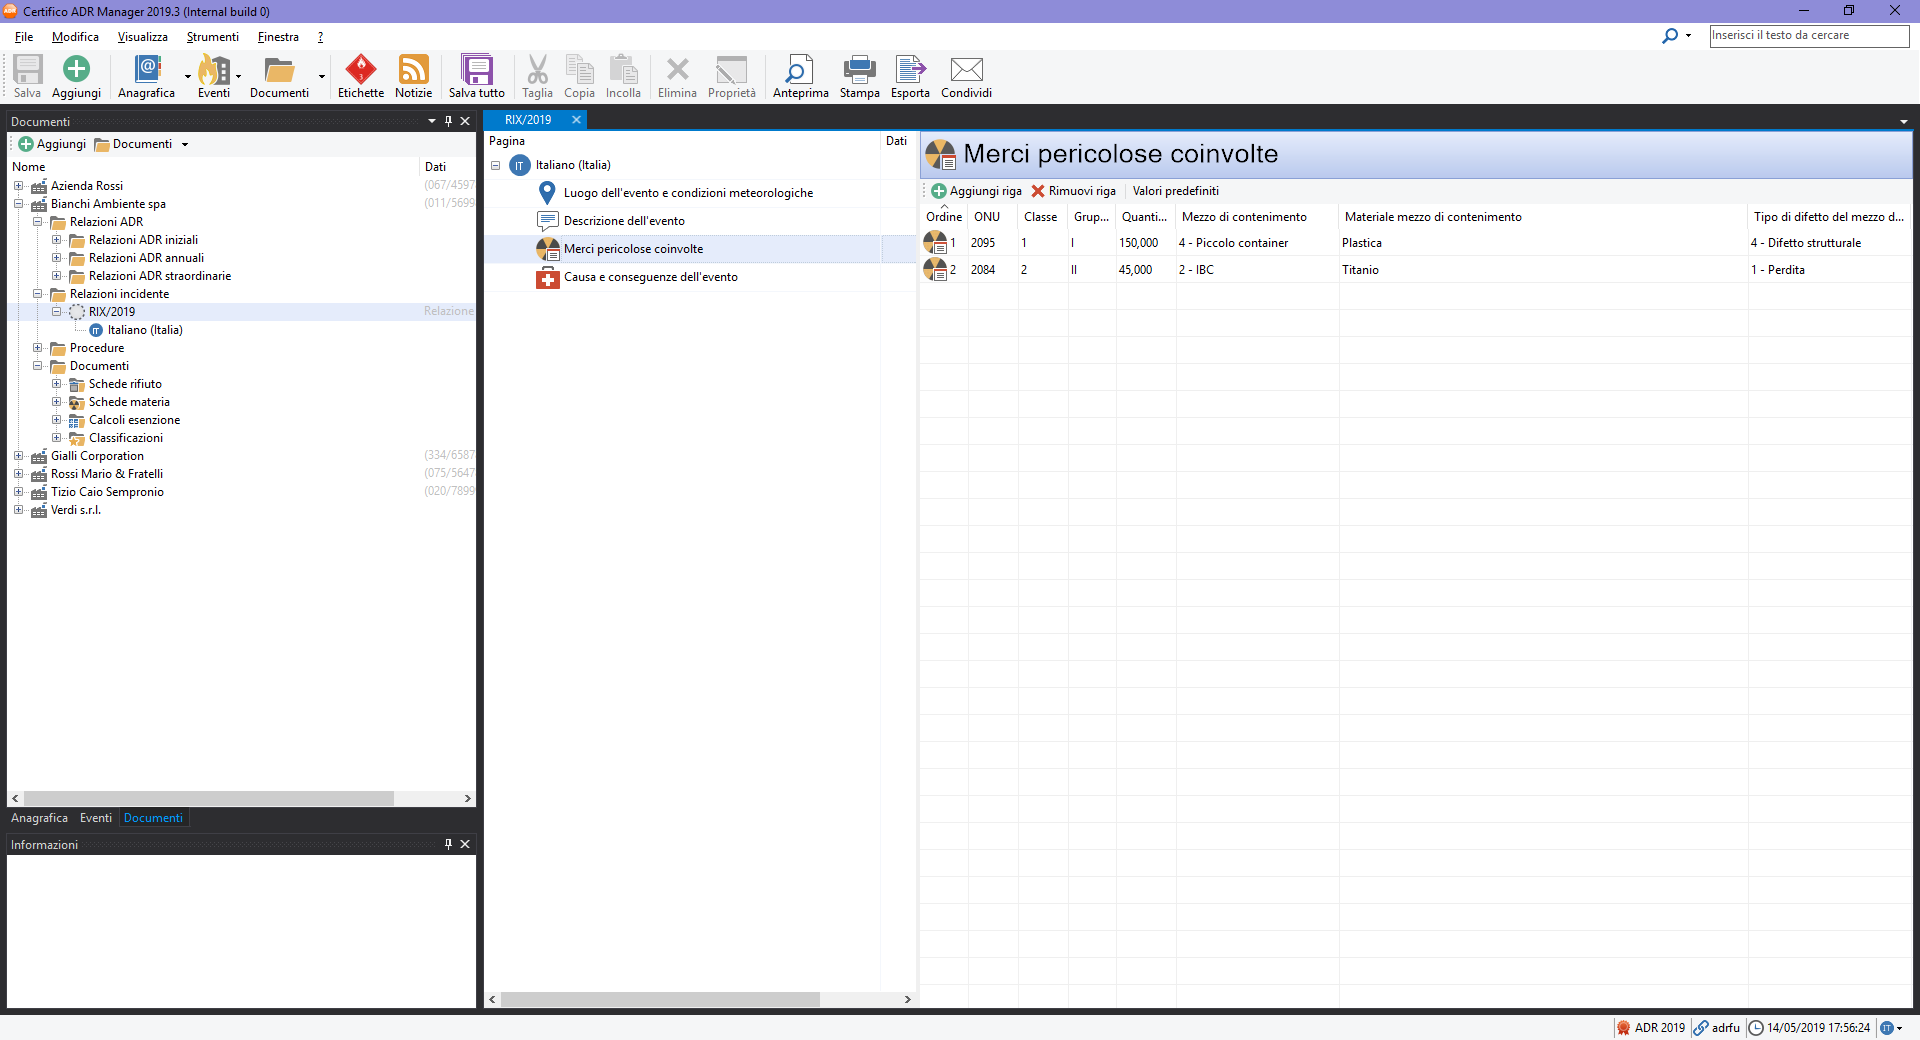The image size is (1920, 1040).
Task: Click the Documenti panel horizontal scrollbar
Action: click(208, 798)
